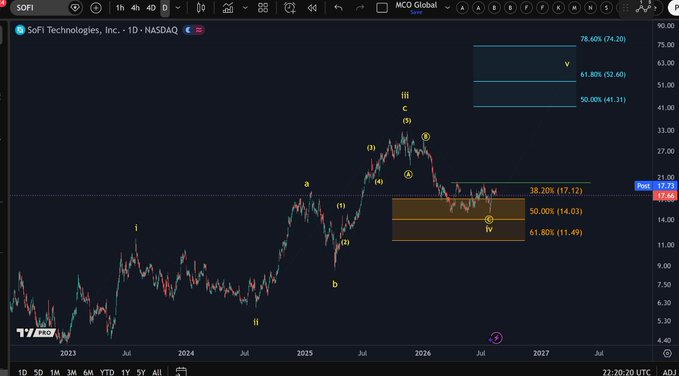Open indicator templates grid
The image size is (679, 376).
point(263,8)
